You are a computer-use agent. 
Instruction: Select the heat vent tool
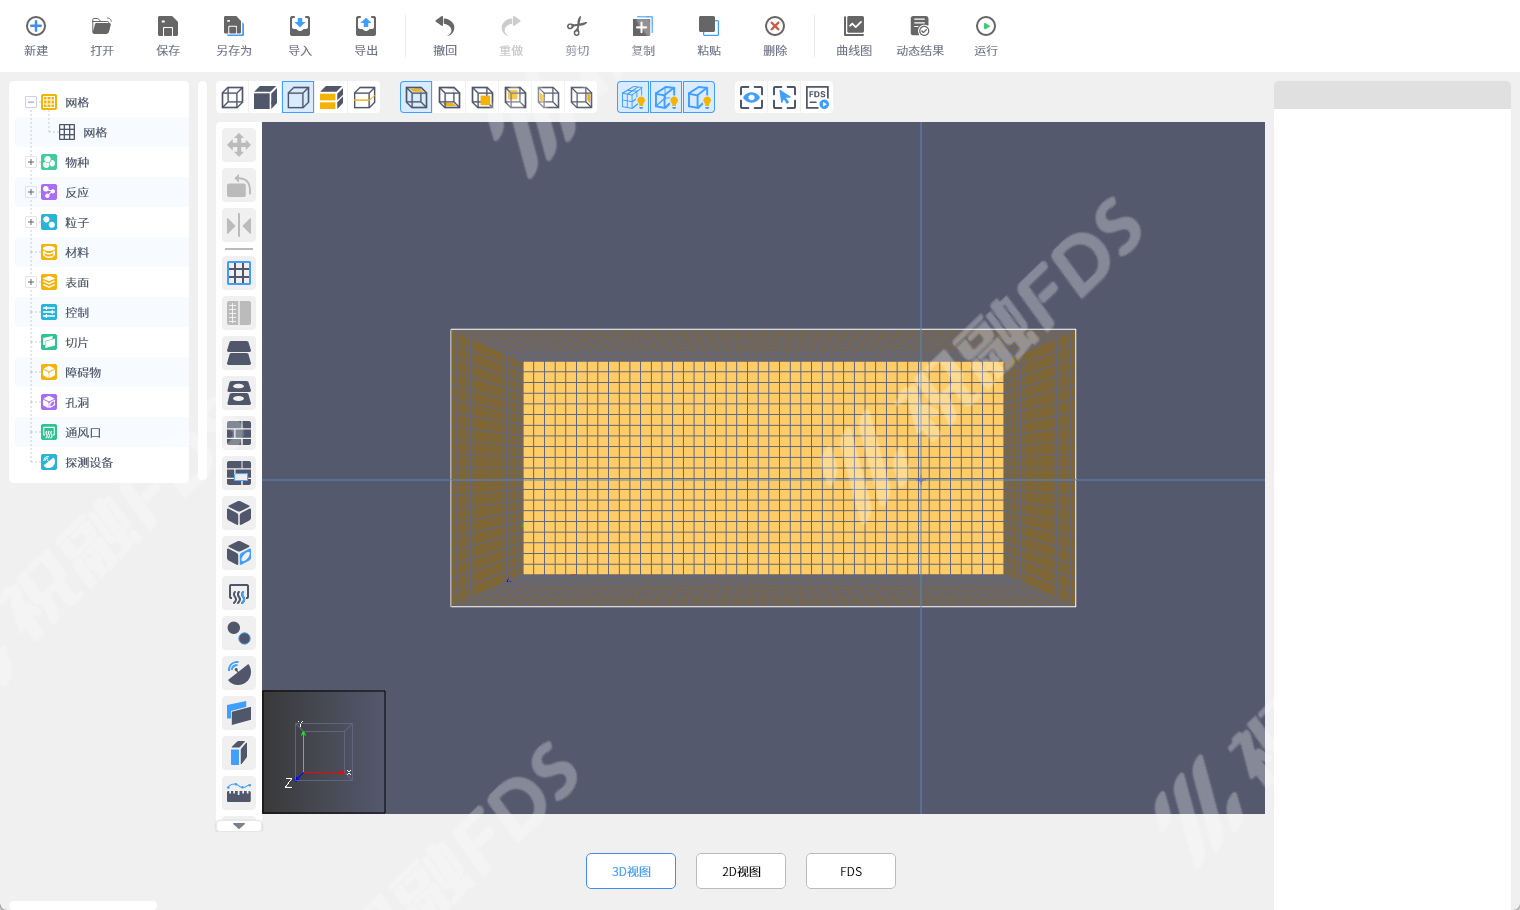[x=239, y=593]
